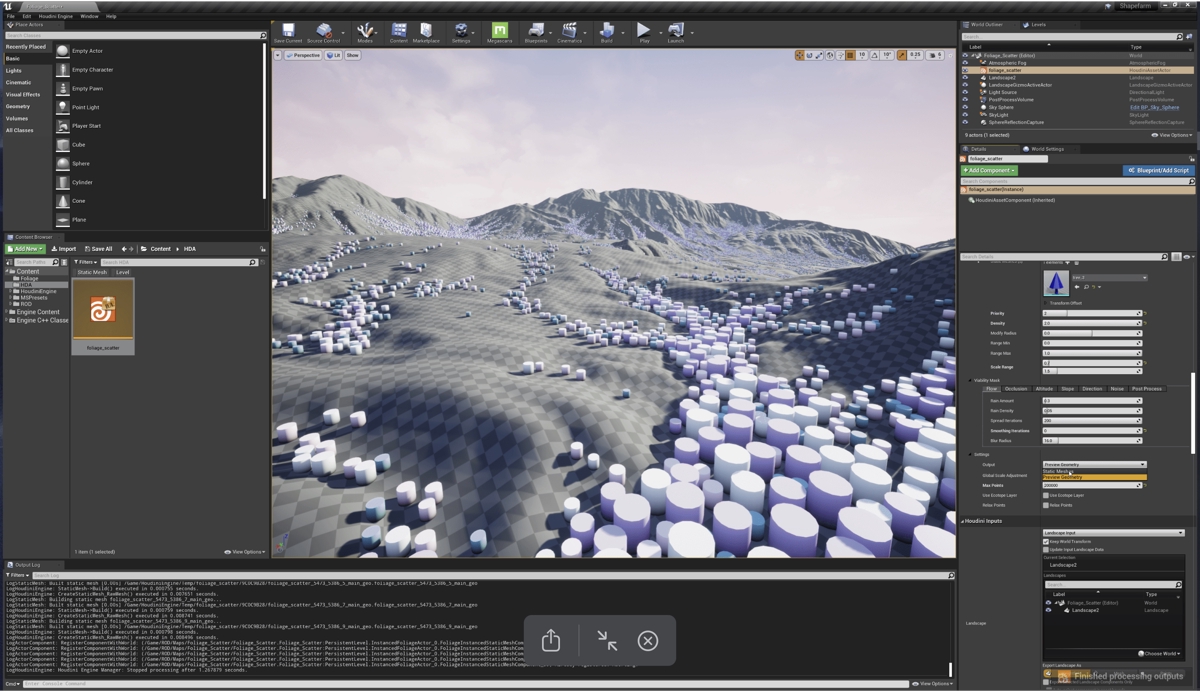Image resolution: width=1200 pixels, height=692 pixels.
Task: Click the collapse arrows icon in overlay
Action: 607,641
